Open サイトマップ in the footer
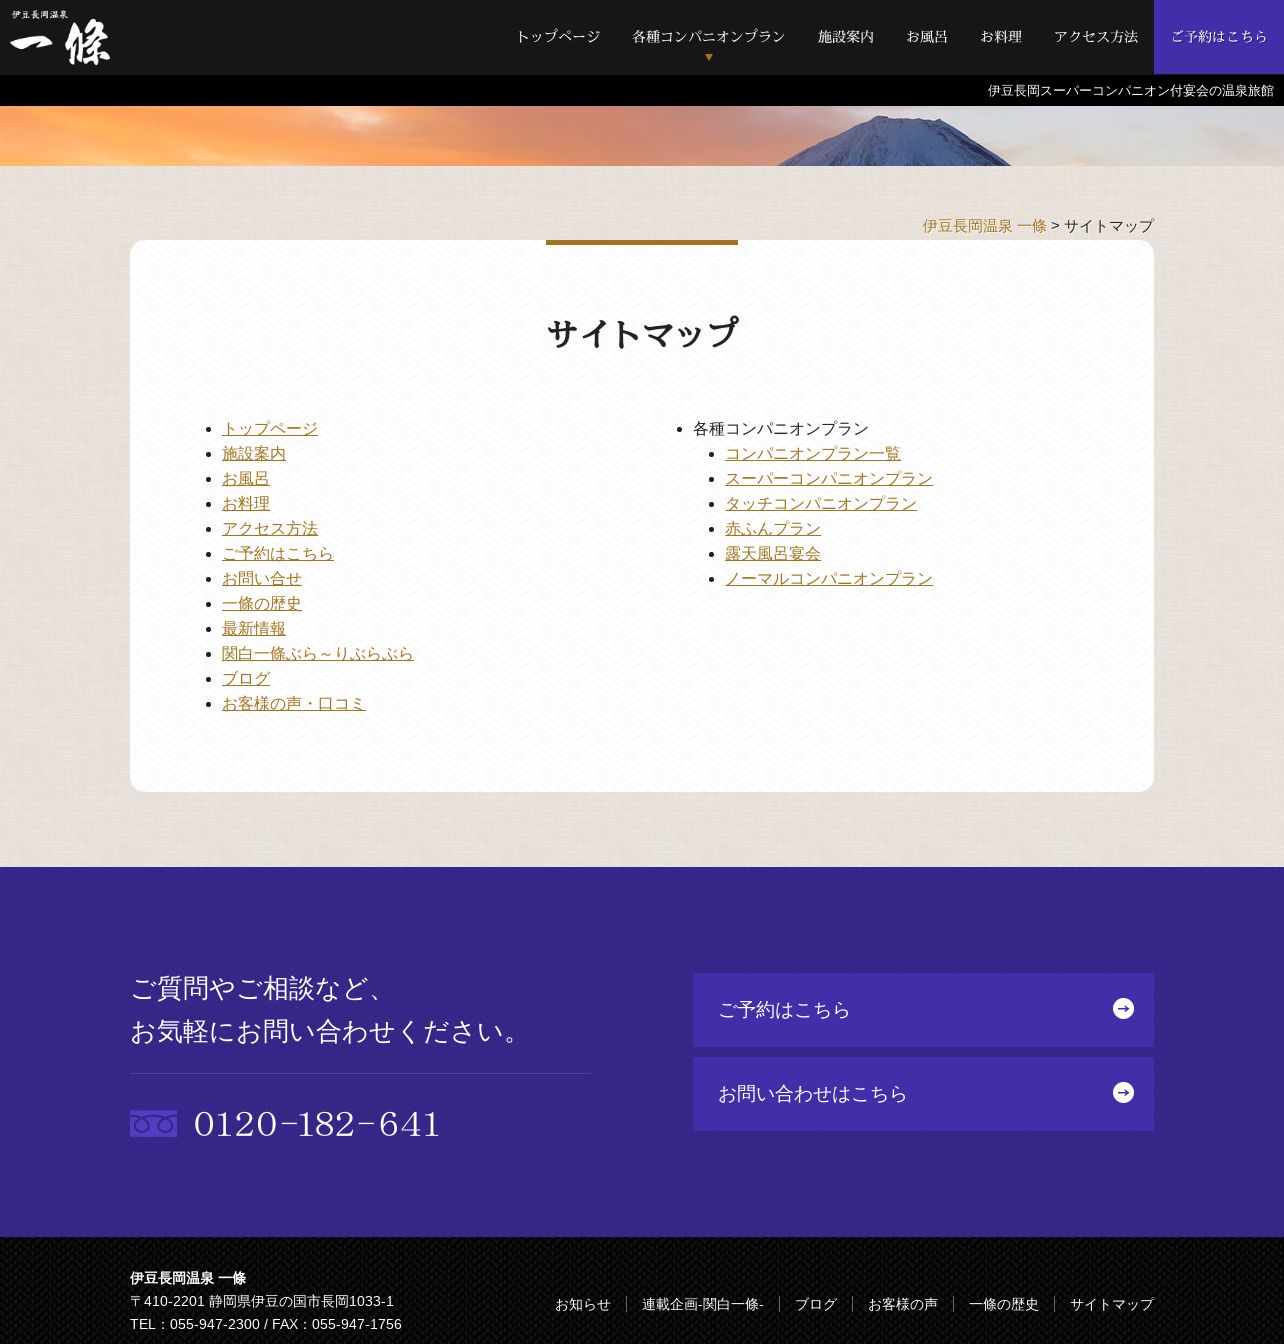 [1112, 1304]
